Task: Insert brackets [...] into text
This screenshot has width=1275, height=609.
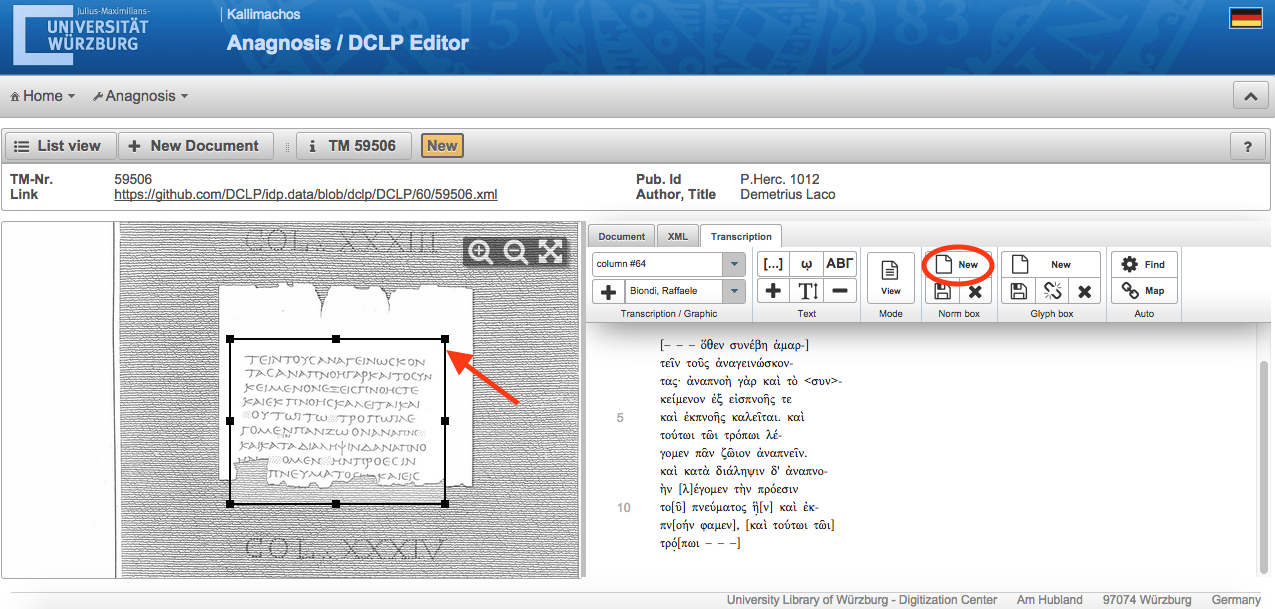Action: tap(773, 265)
